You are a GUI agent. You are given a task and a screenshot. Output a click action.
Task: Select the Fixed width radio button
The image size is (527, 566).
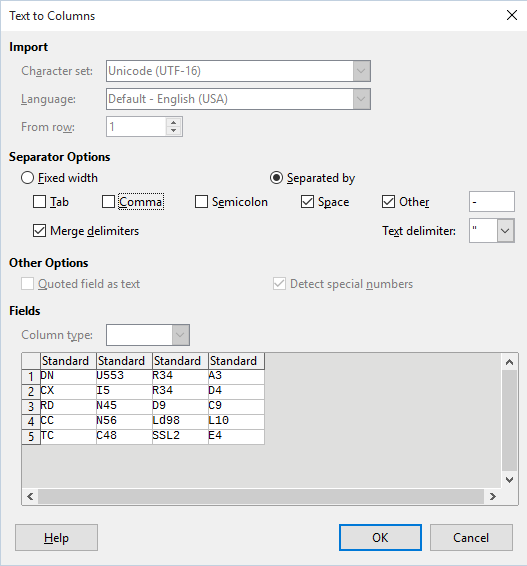[27, 178]
